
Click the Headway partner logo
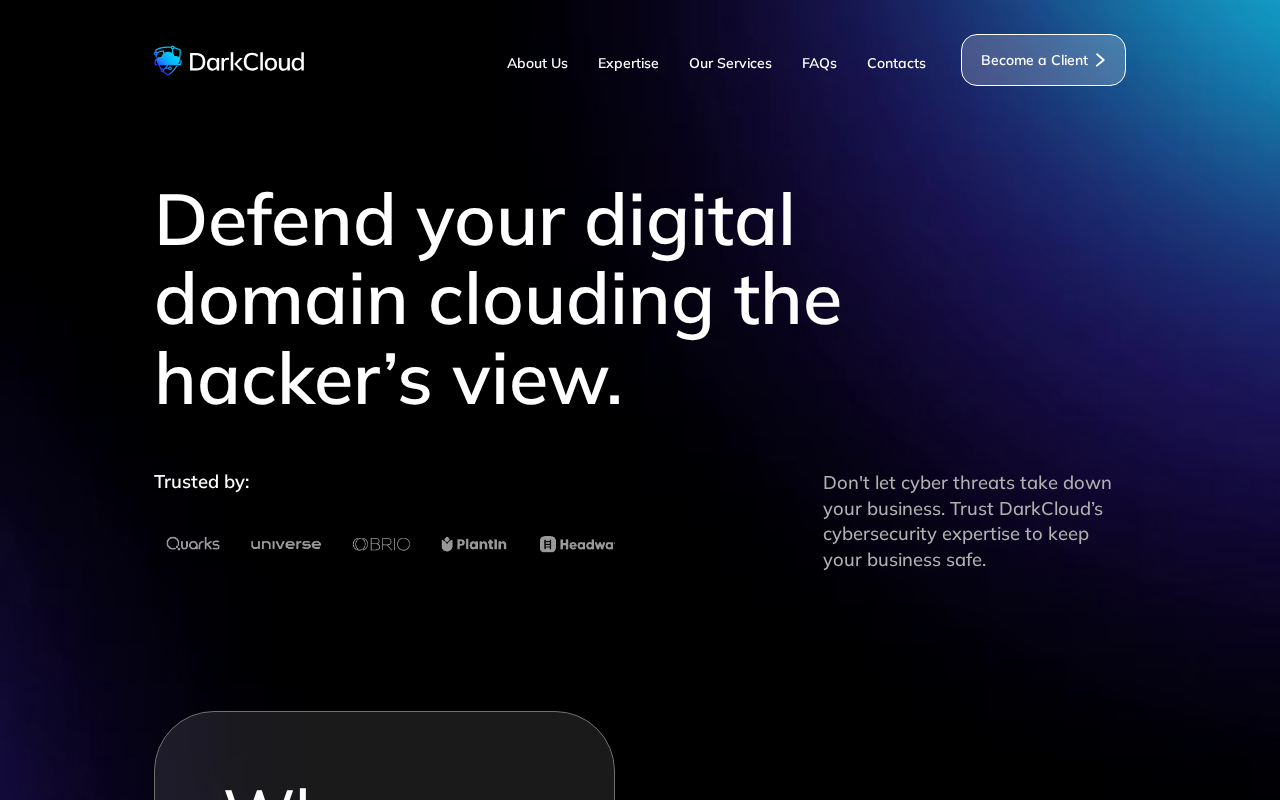click(x=577, y=544)
